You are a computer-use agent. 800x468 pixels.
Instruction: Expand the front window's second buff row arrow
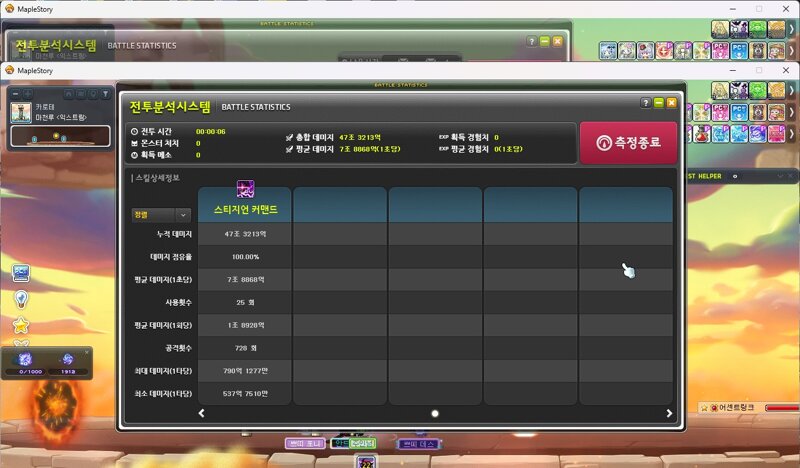click(x=791, y=112)
